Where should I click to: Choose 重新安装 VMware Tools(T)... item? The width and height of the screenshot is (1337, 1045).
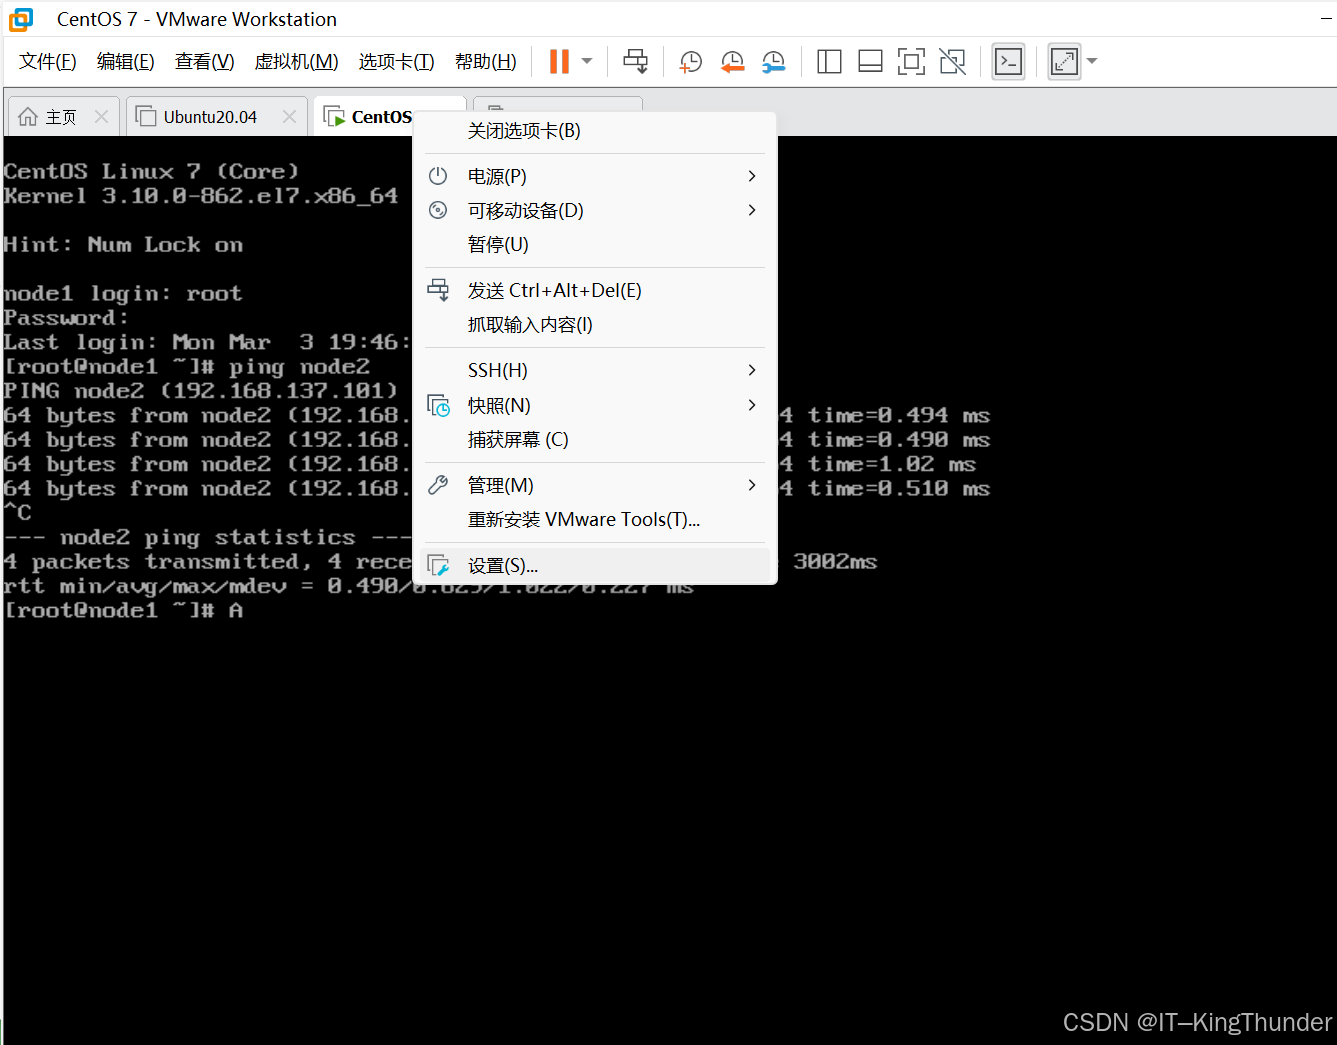[x=595, y=519]
